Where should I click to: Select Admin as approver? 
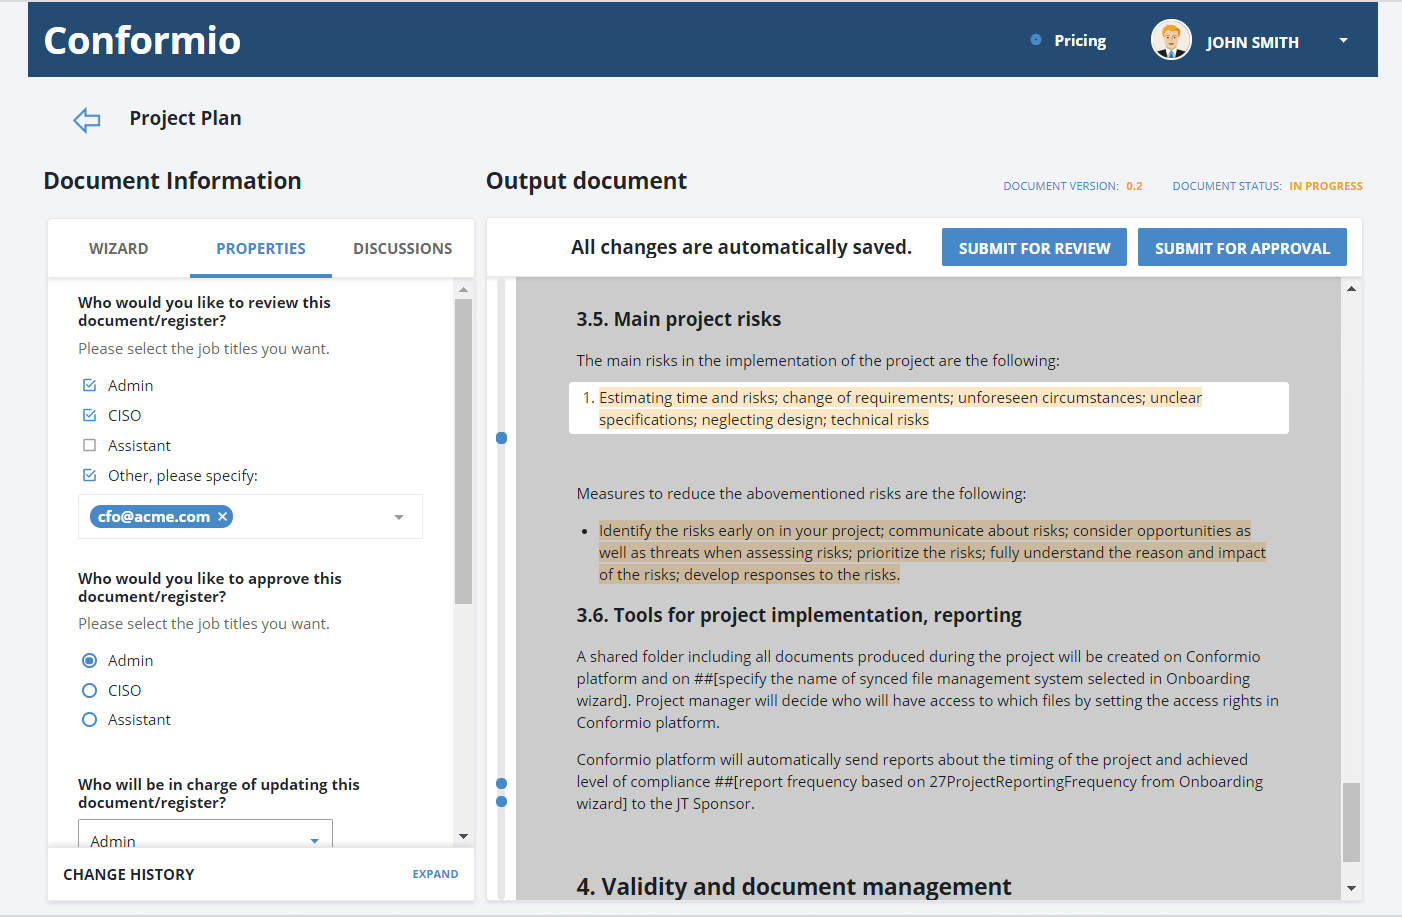point(89,660)
